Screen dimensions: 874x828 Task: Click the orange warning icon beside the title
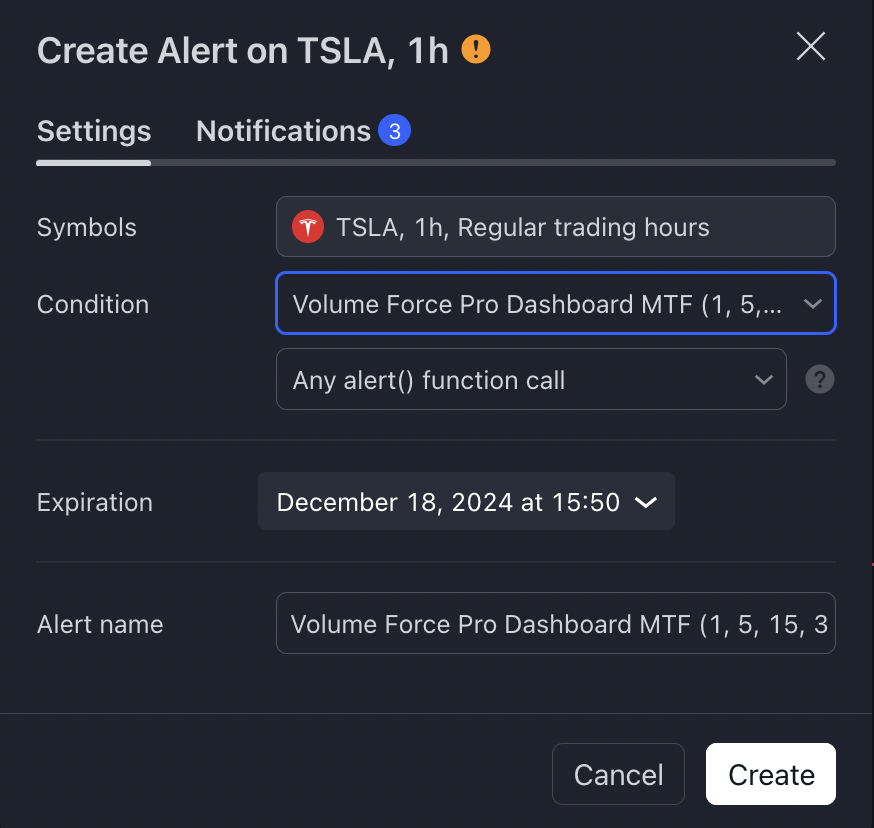[x=475, y=50]
